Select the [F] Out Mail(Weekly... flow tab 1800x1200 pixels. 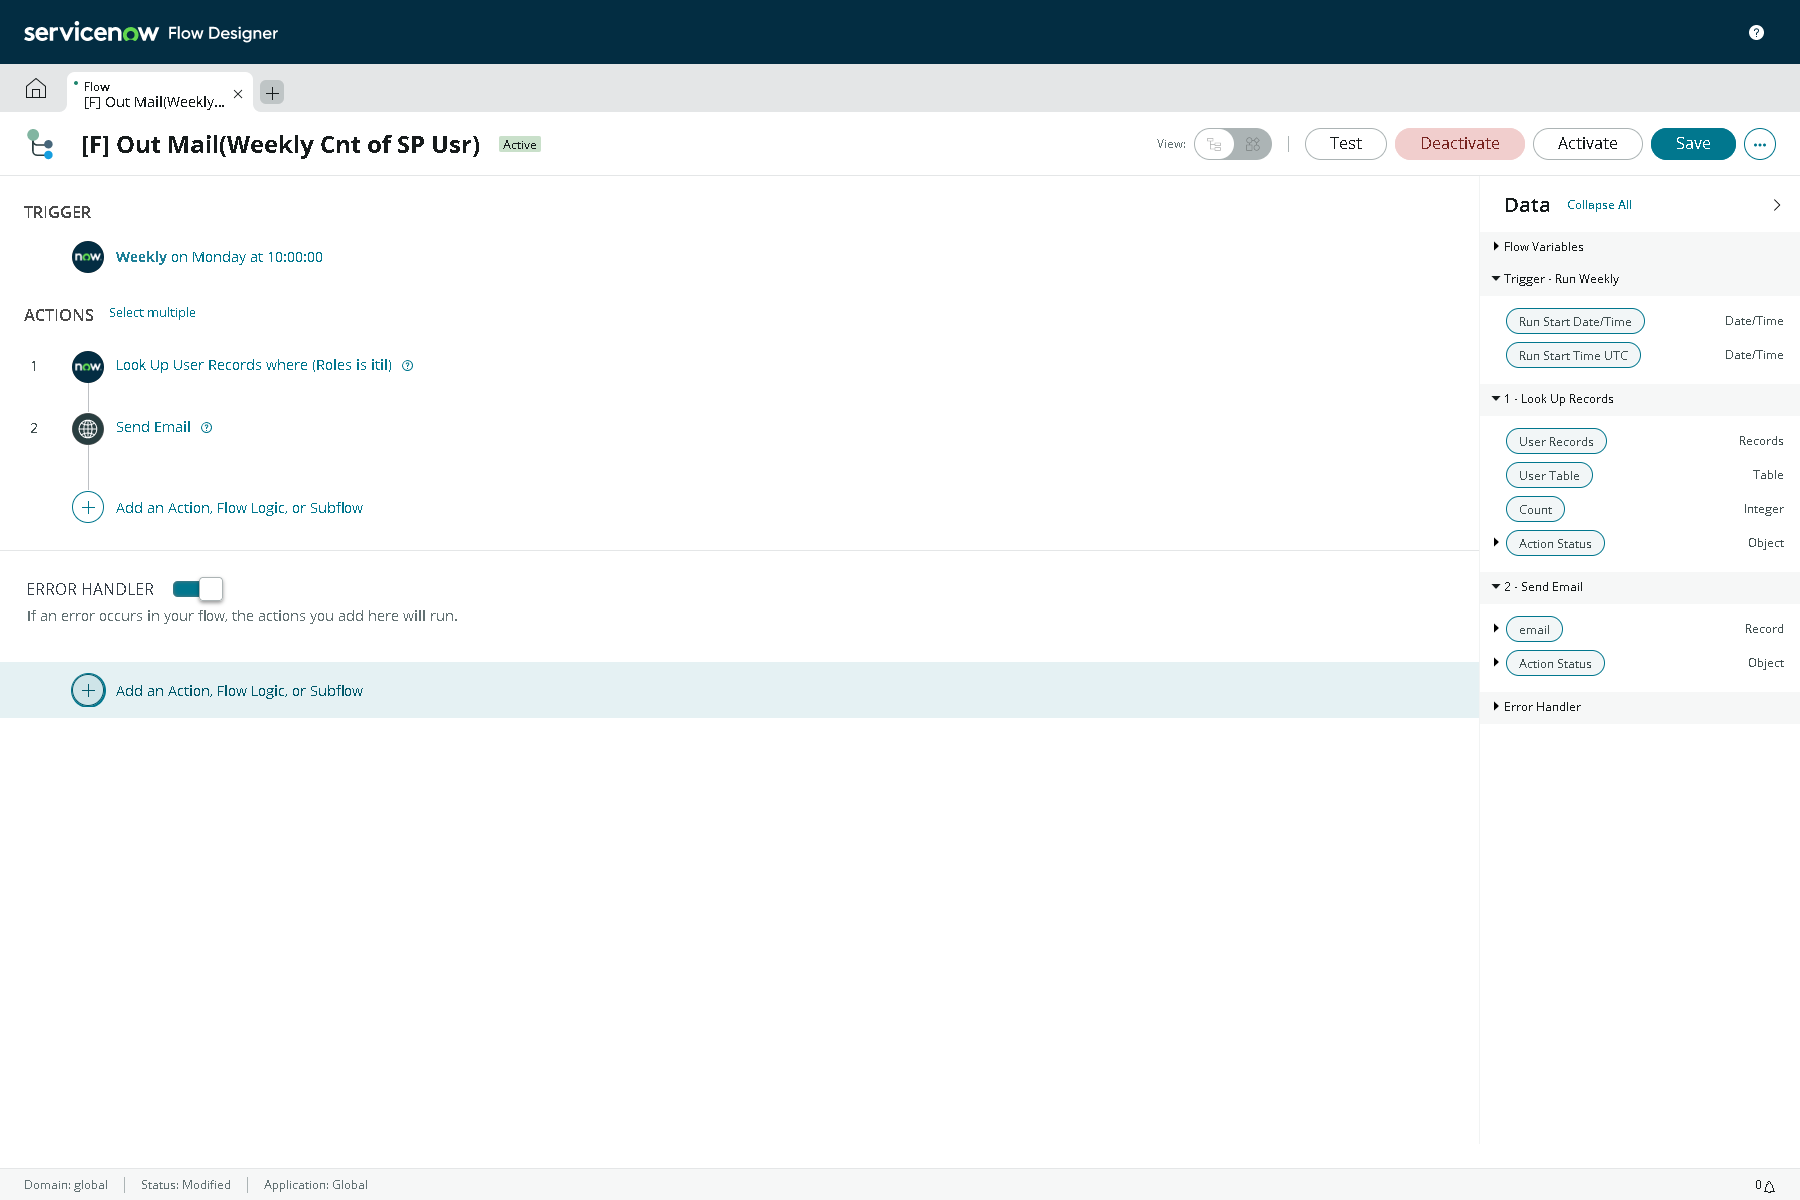point(154,94)
